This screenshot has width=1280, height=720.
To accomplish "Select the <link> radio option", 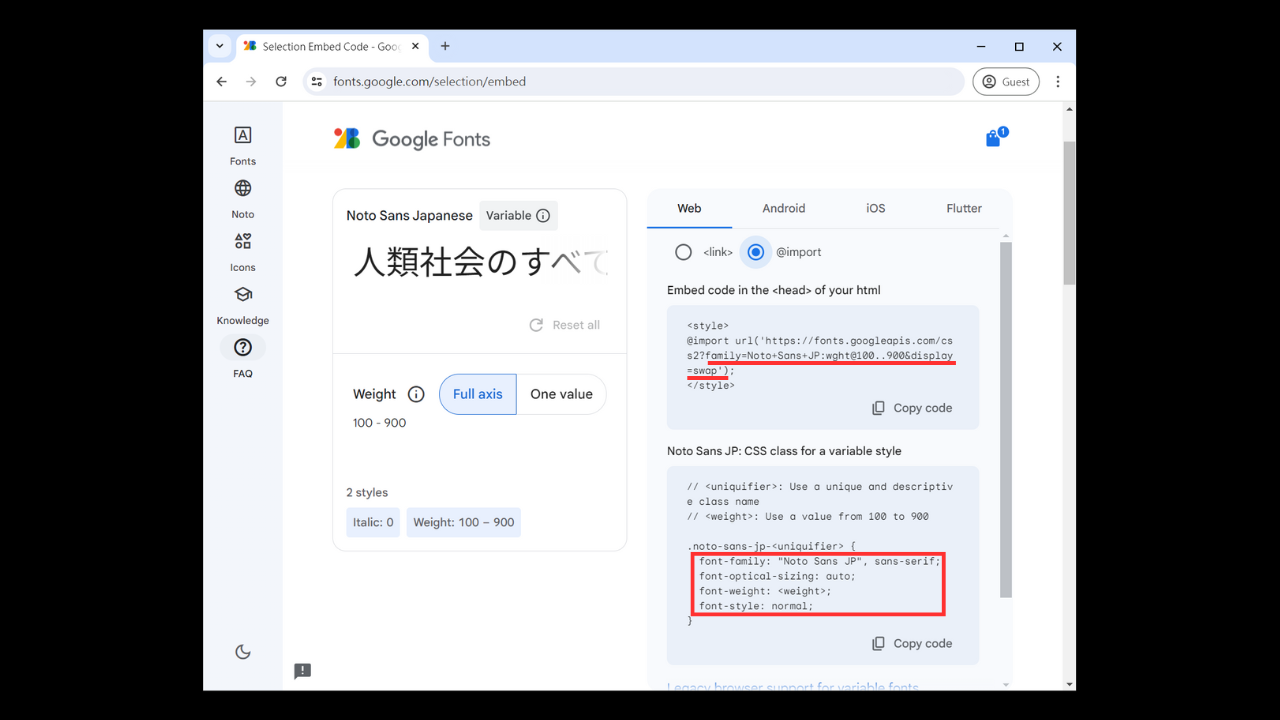I will tap(684, 252).
